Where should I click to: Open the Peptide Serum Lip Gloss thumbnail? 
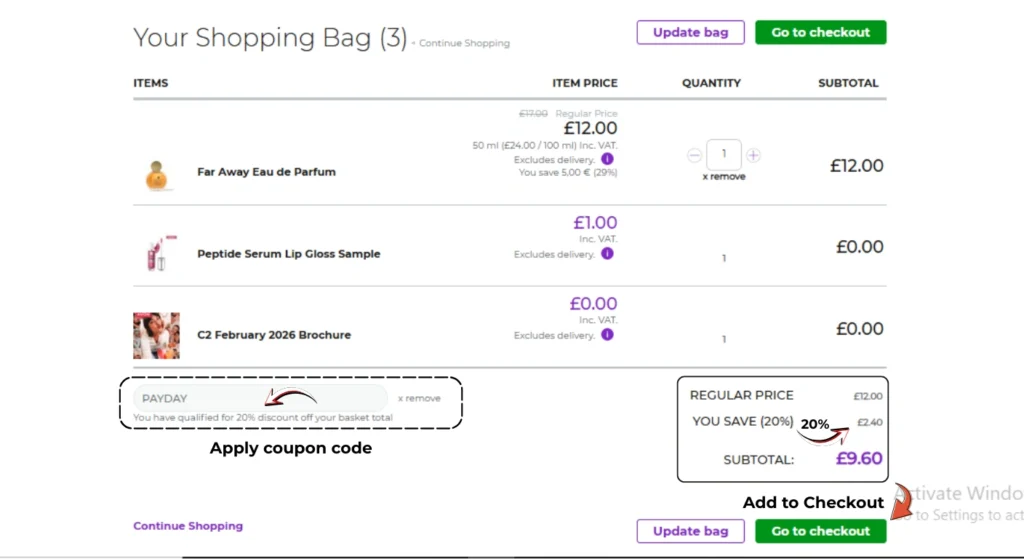[156, 253]
